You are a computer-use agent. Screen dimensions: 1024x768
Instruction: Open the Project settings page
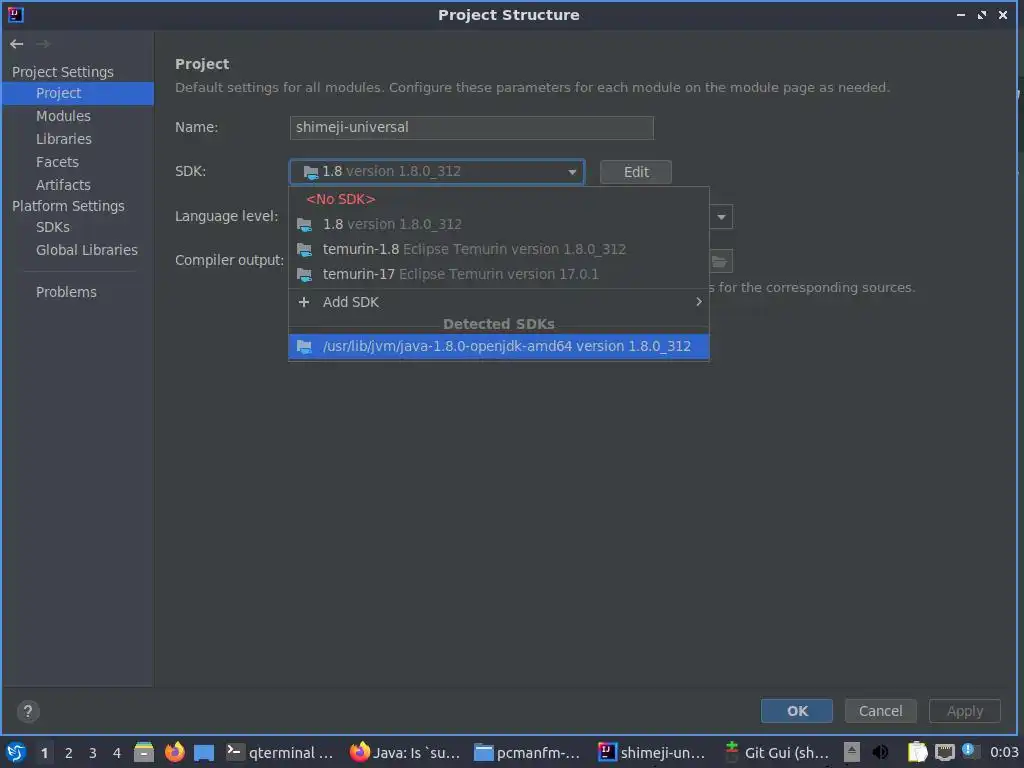tap(78, 93)
